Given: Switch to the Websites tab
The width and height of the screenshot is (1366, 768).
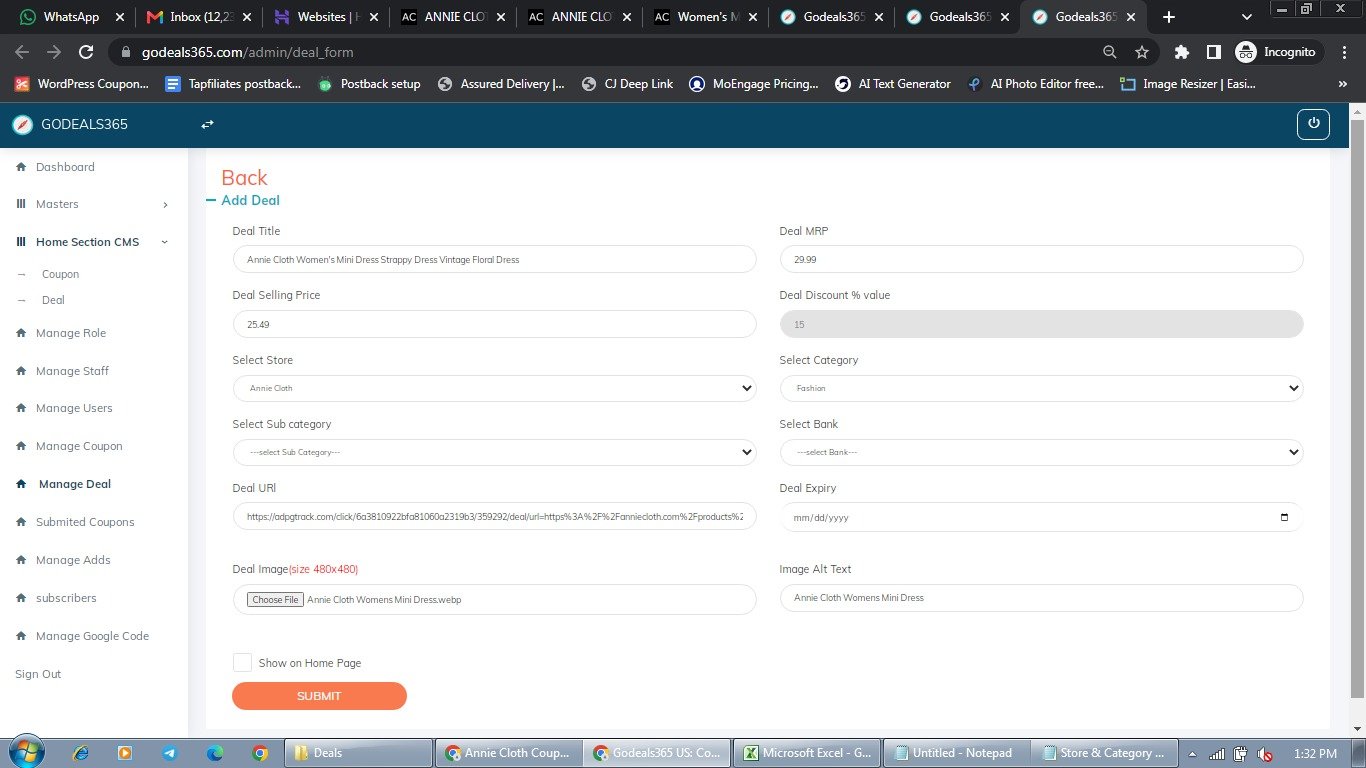Looking at the screenshot, I should point(323,17).
